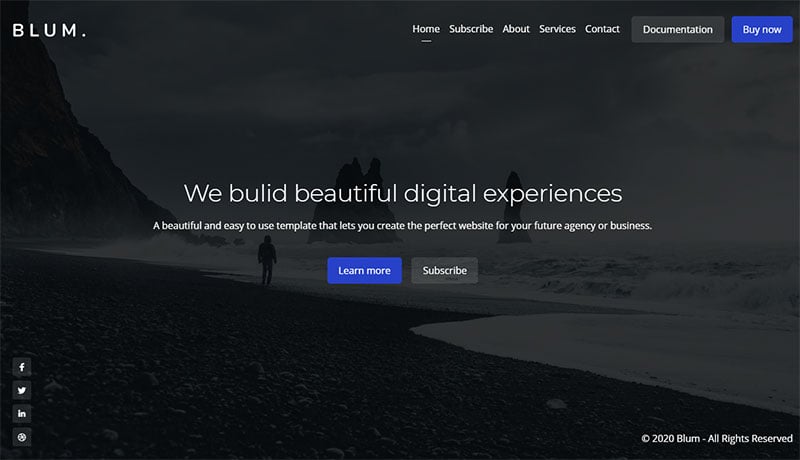Open the About nav link
Viewport: 800px width, 460px height.
(516, 29)
